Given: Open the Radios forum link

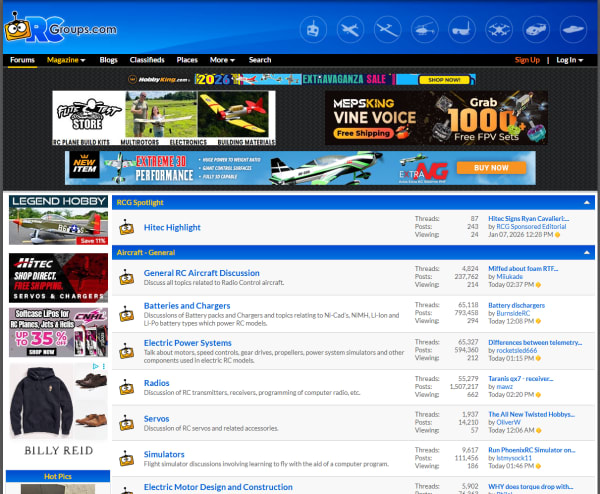Looking at the screenshot, I should click(157, 383).
